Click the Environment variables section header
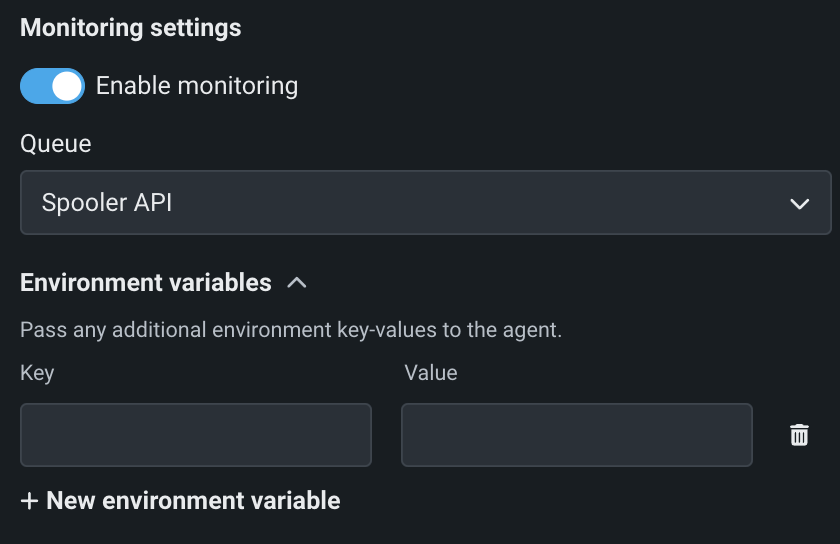The image size is (840, 544). click(x=146, y=283)
